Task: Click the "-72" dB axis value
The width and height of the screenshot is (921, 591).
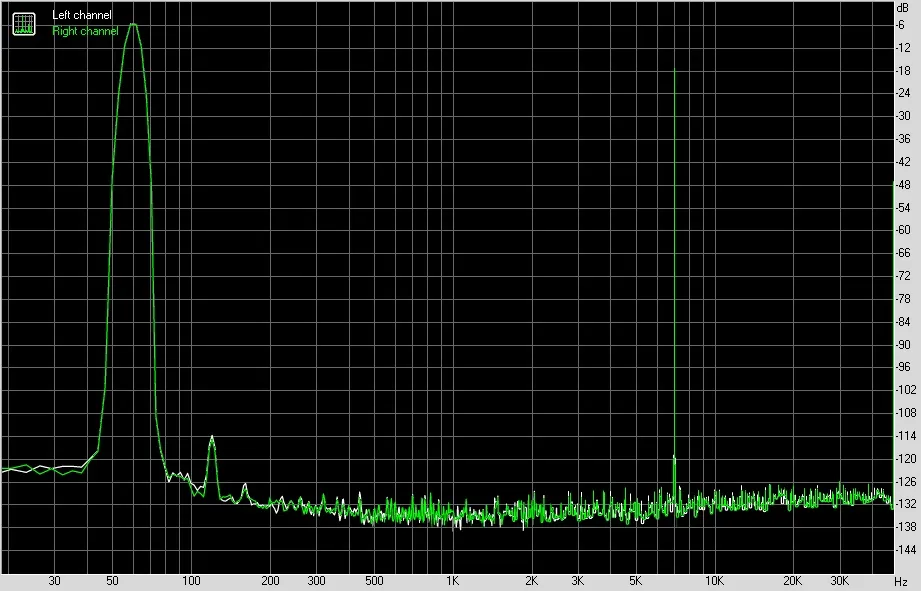Action: [x=902, y=276]
